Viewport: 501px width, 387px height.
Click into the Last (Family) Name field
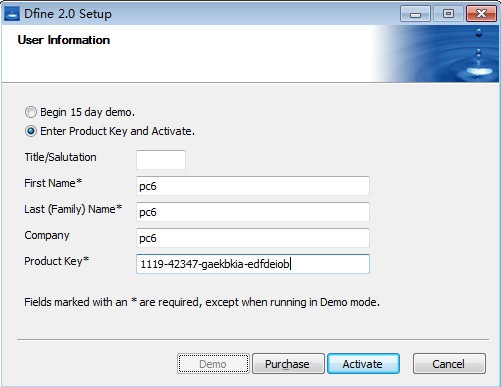point(253,212)
